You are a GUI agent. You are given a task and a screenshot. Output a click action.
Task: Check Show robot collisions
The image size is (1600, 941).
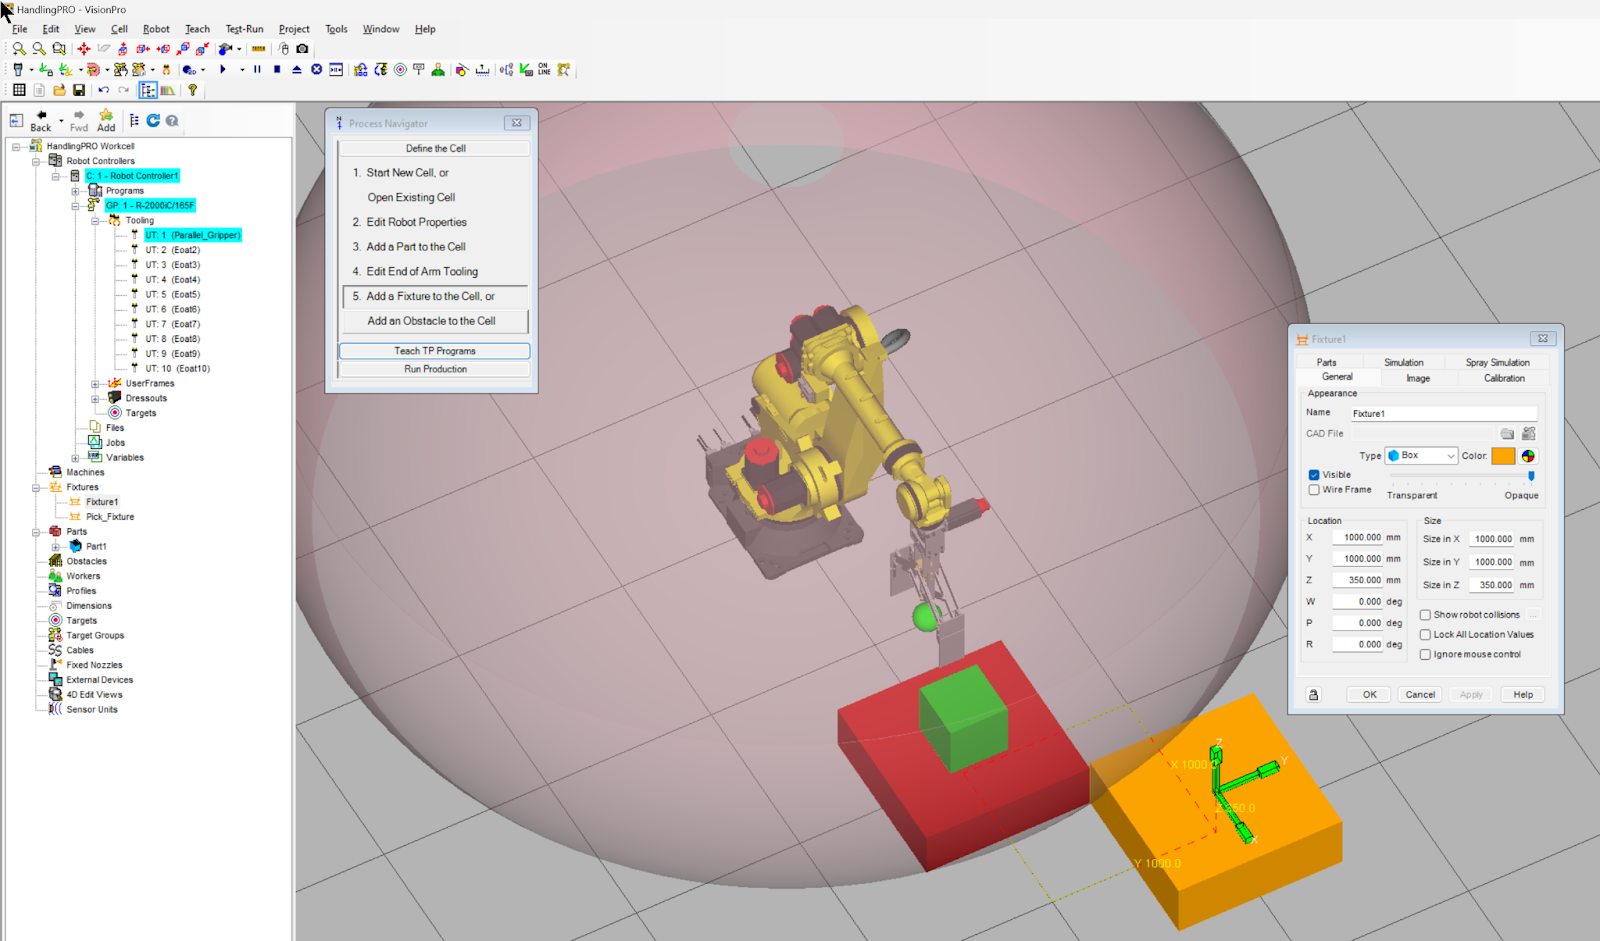pos(1425,615)
